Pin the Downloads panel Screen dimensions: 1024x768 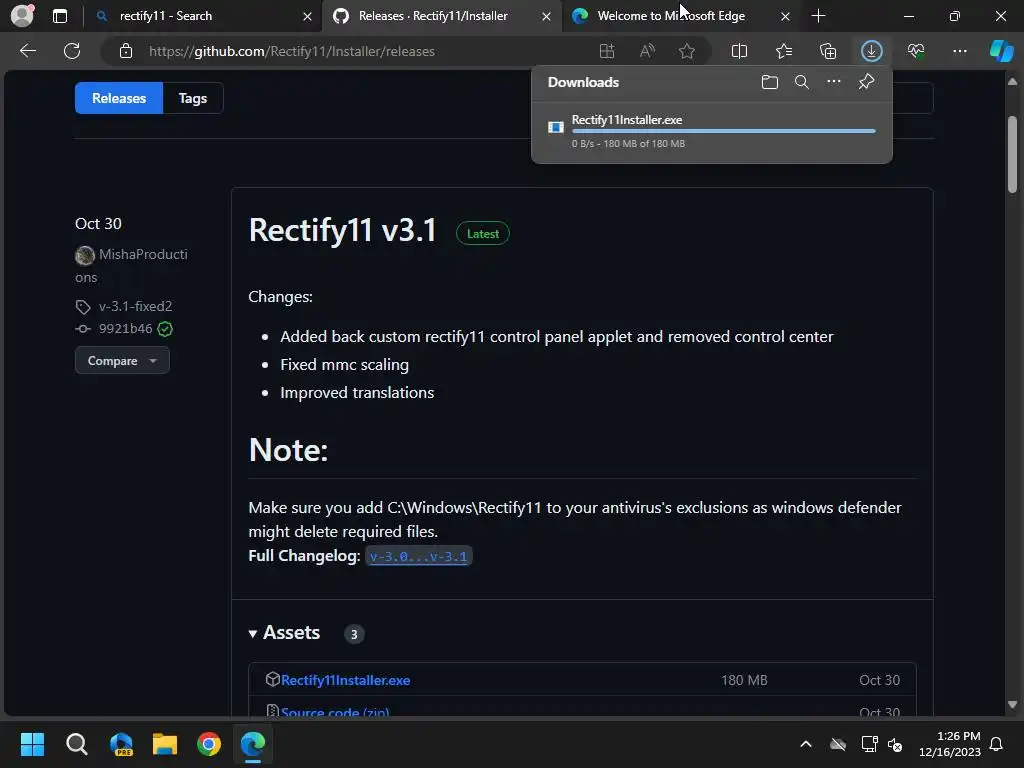coord(867,82)
